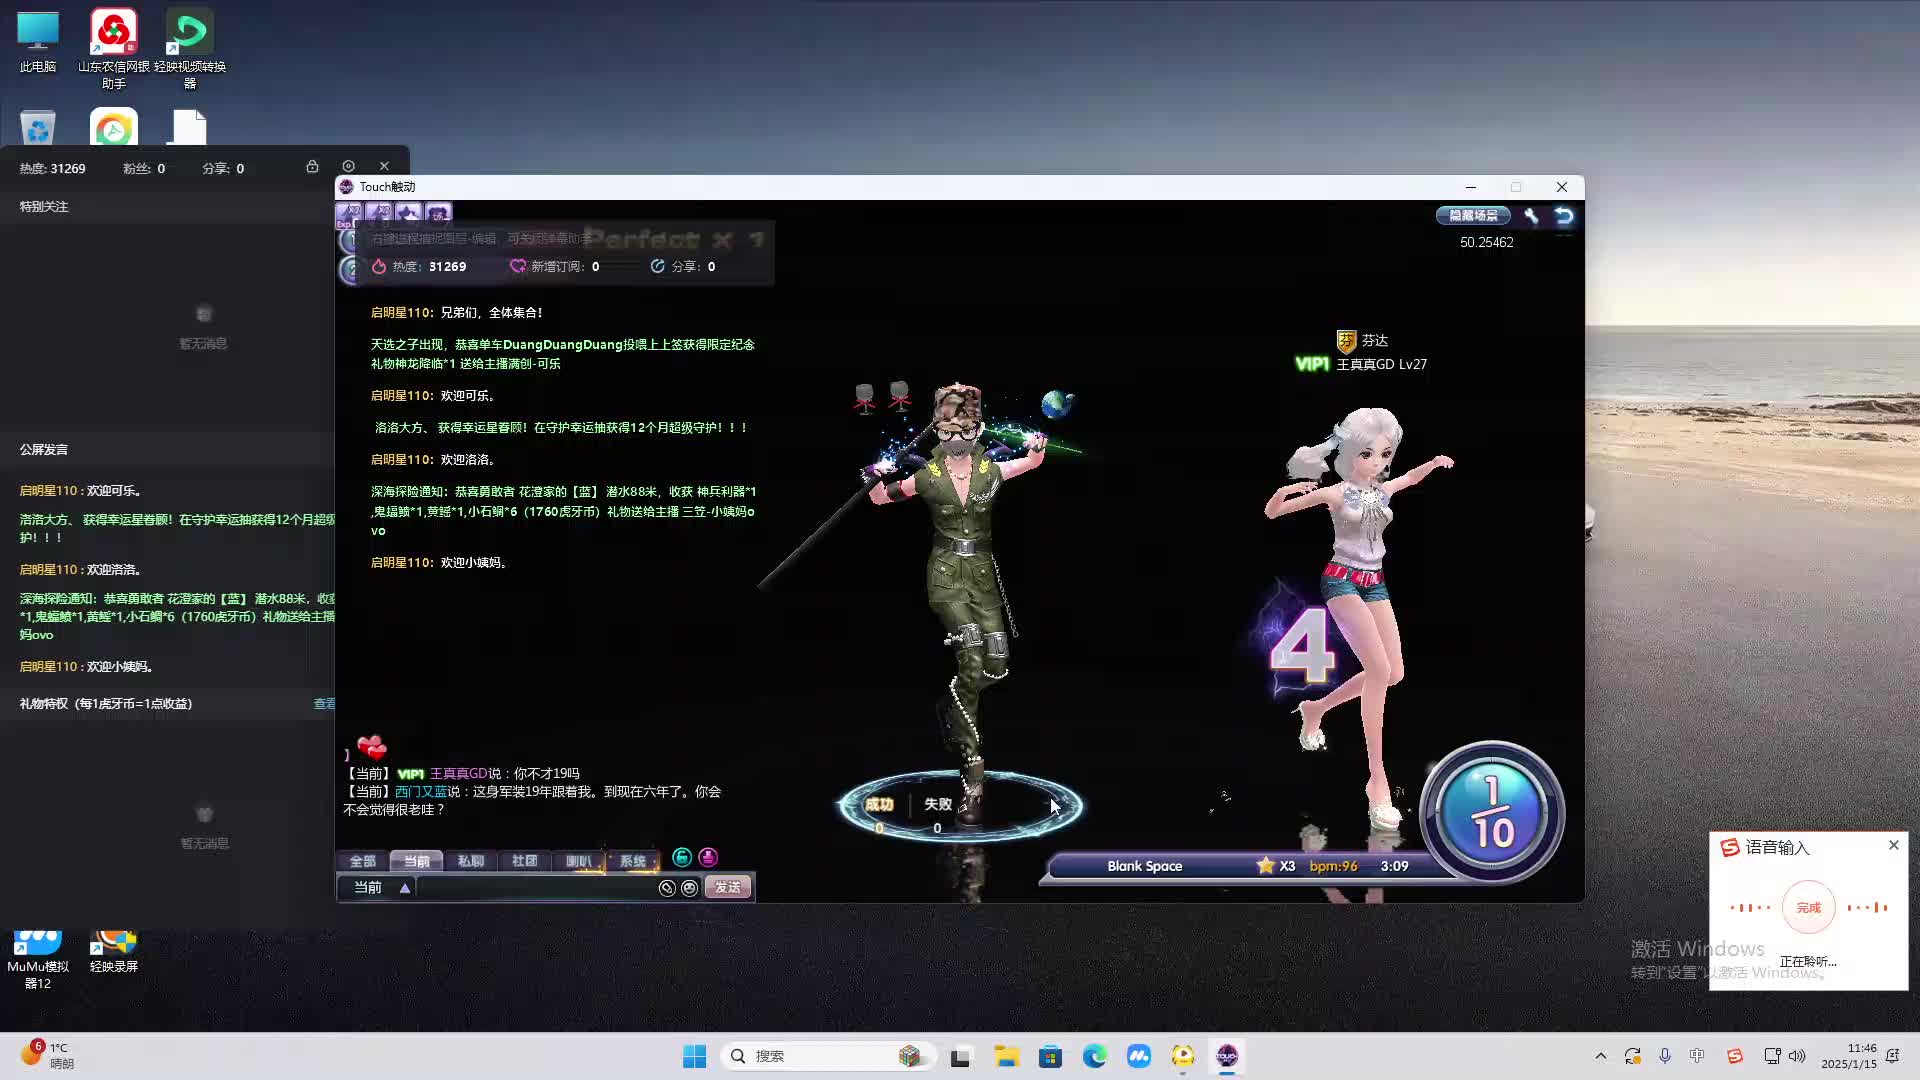Click 完成 in voice input popup

click(1808, 908)
